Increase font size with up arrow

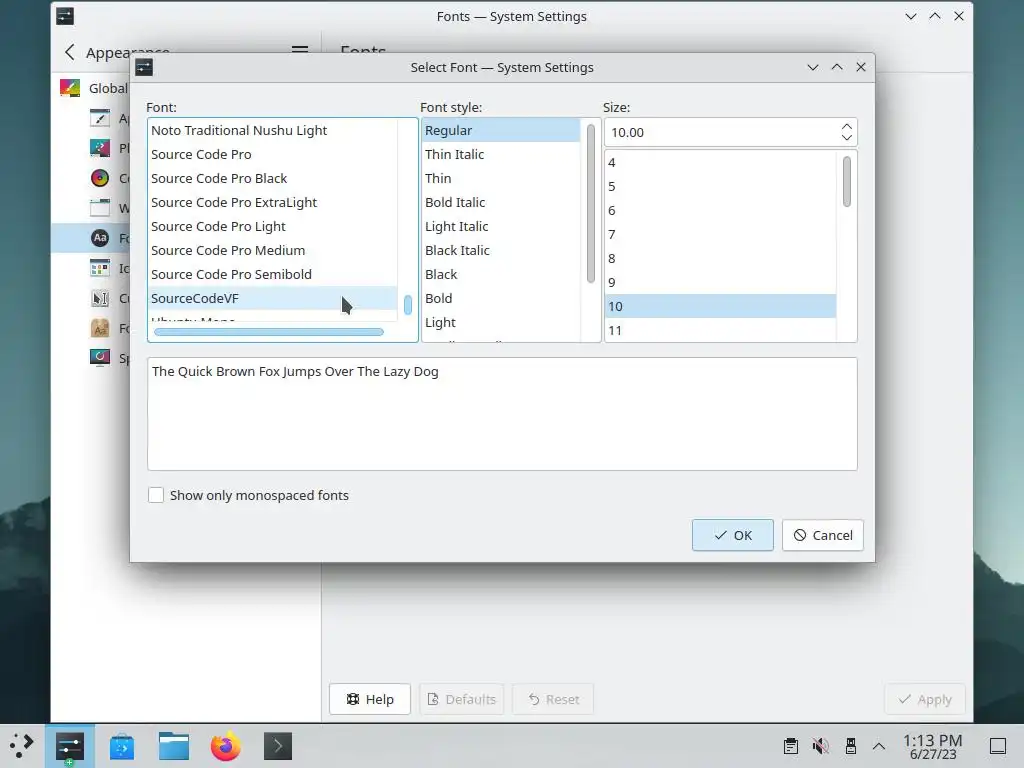click(x=846, y=126)
